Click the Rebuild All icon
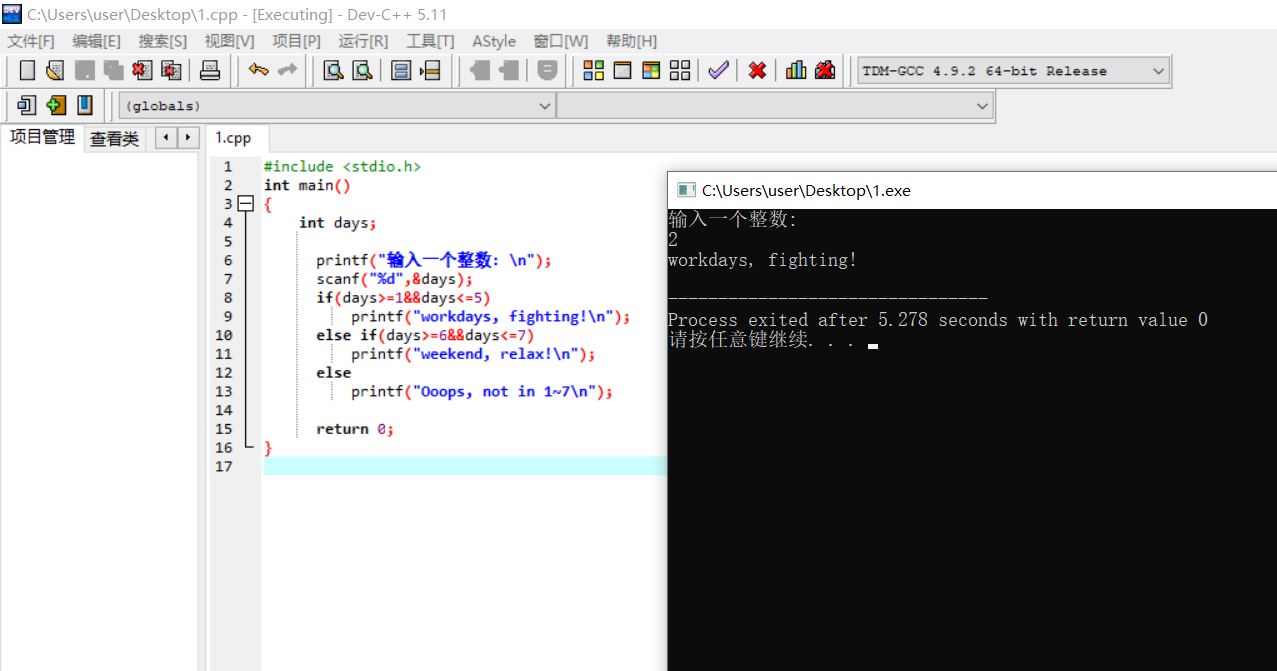Image resolution: width=1277 pixels, height=671 pixels. [680, 71]
